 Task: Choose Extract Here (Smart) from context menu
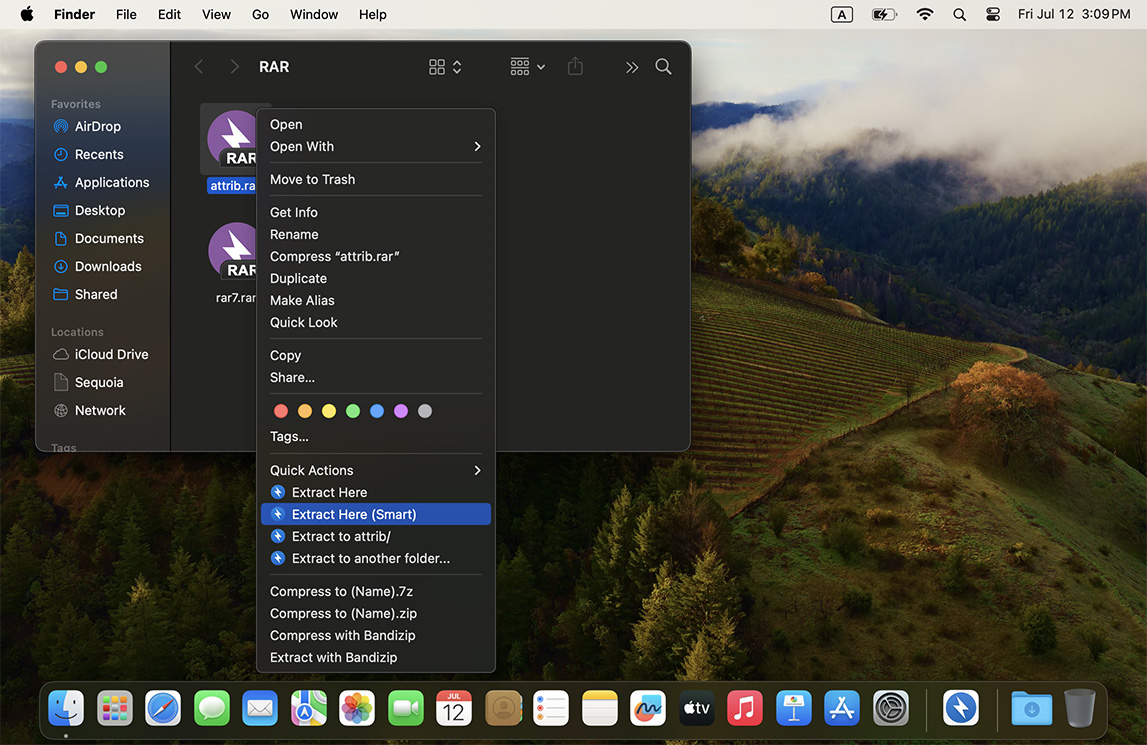point(354,514)
